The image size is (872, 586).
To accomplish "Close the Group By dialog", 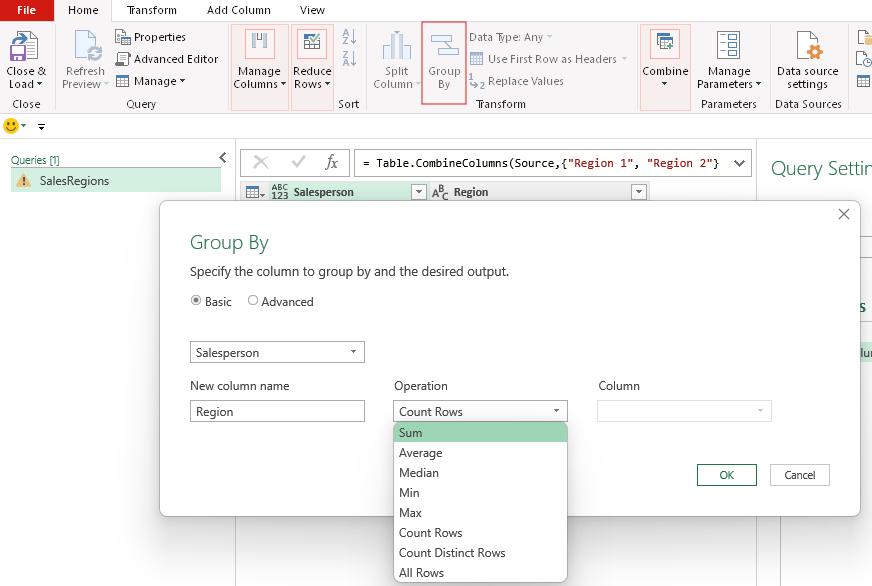I will tap(844, 214).
